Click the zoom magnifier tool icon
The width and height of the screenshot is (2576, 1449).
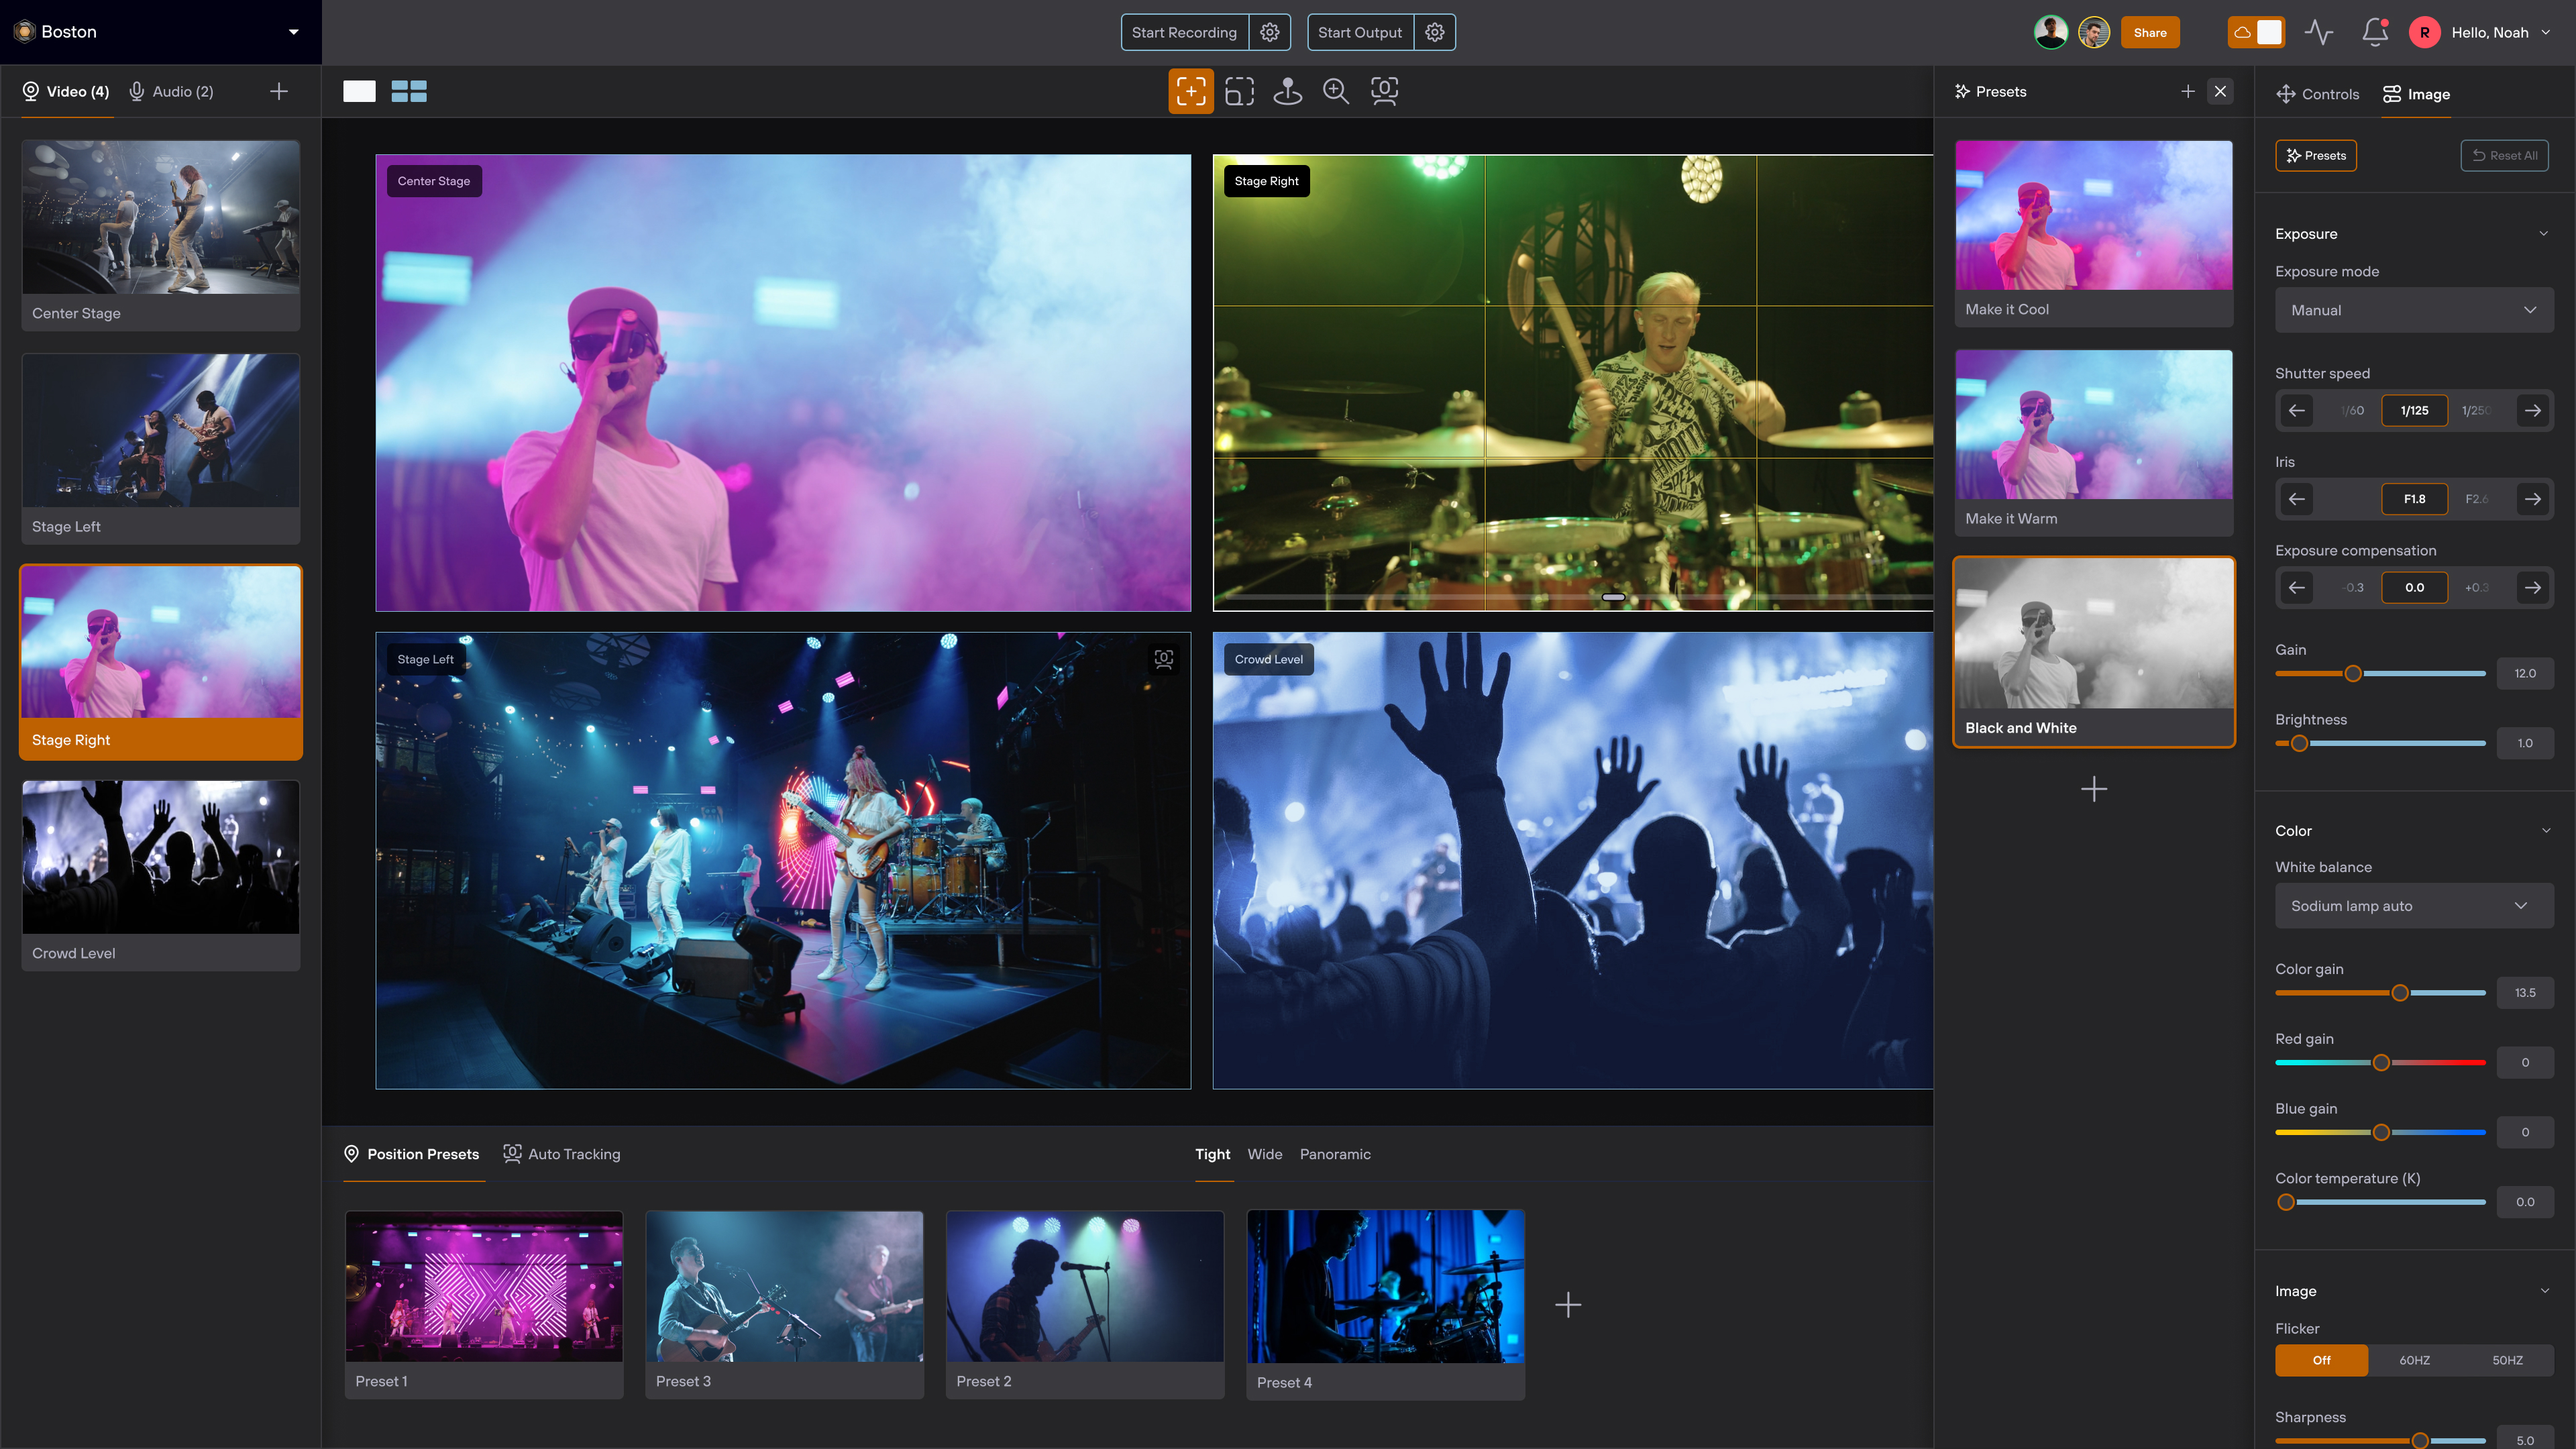[1335, 91]
